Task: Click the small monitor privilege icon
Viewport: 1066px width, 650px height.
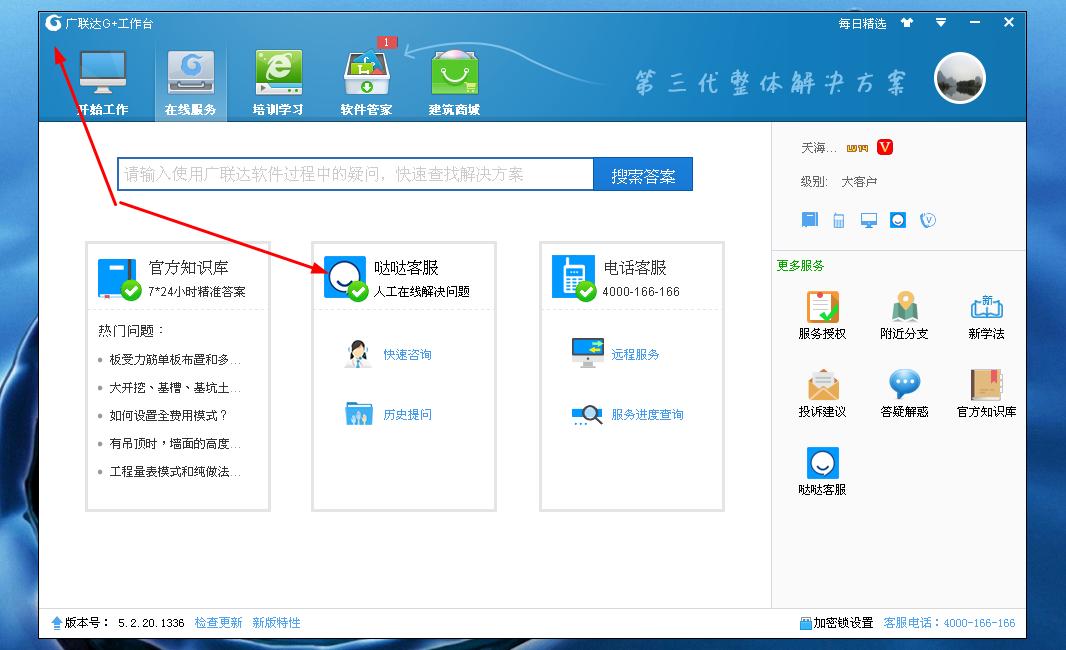Action: click(x=868, y=220)
